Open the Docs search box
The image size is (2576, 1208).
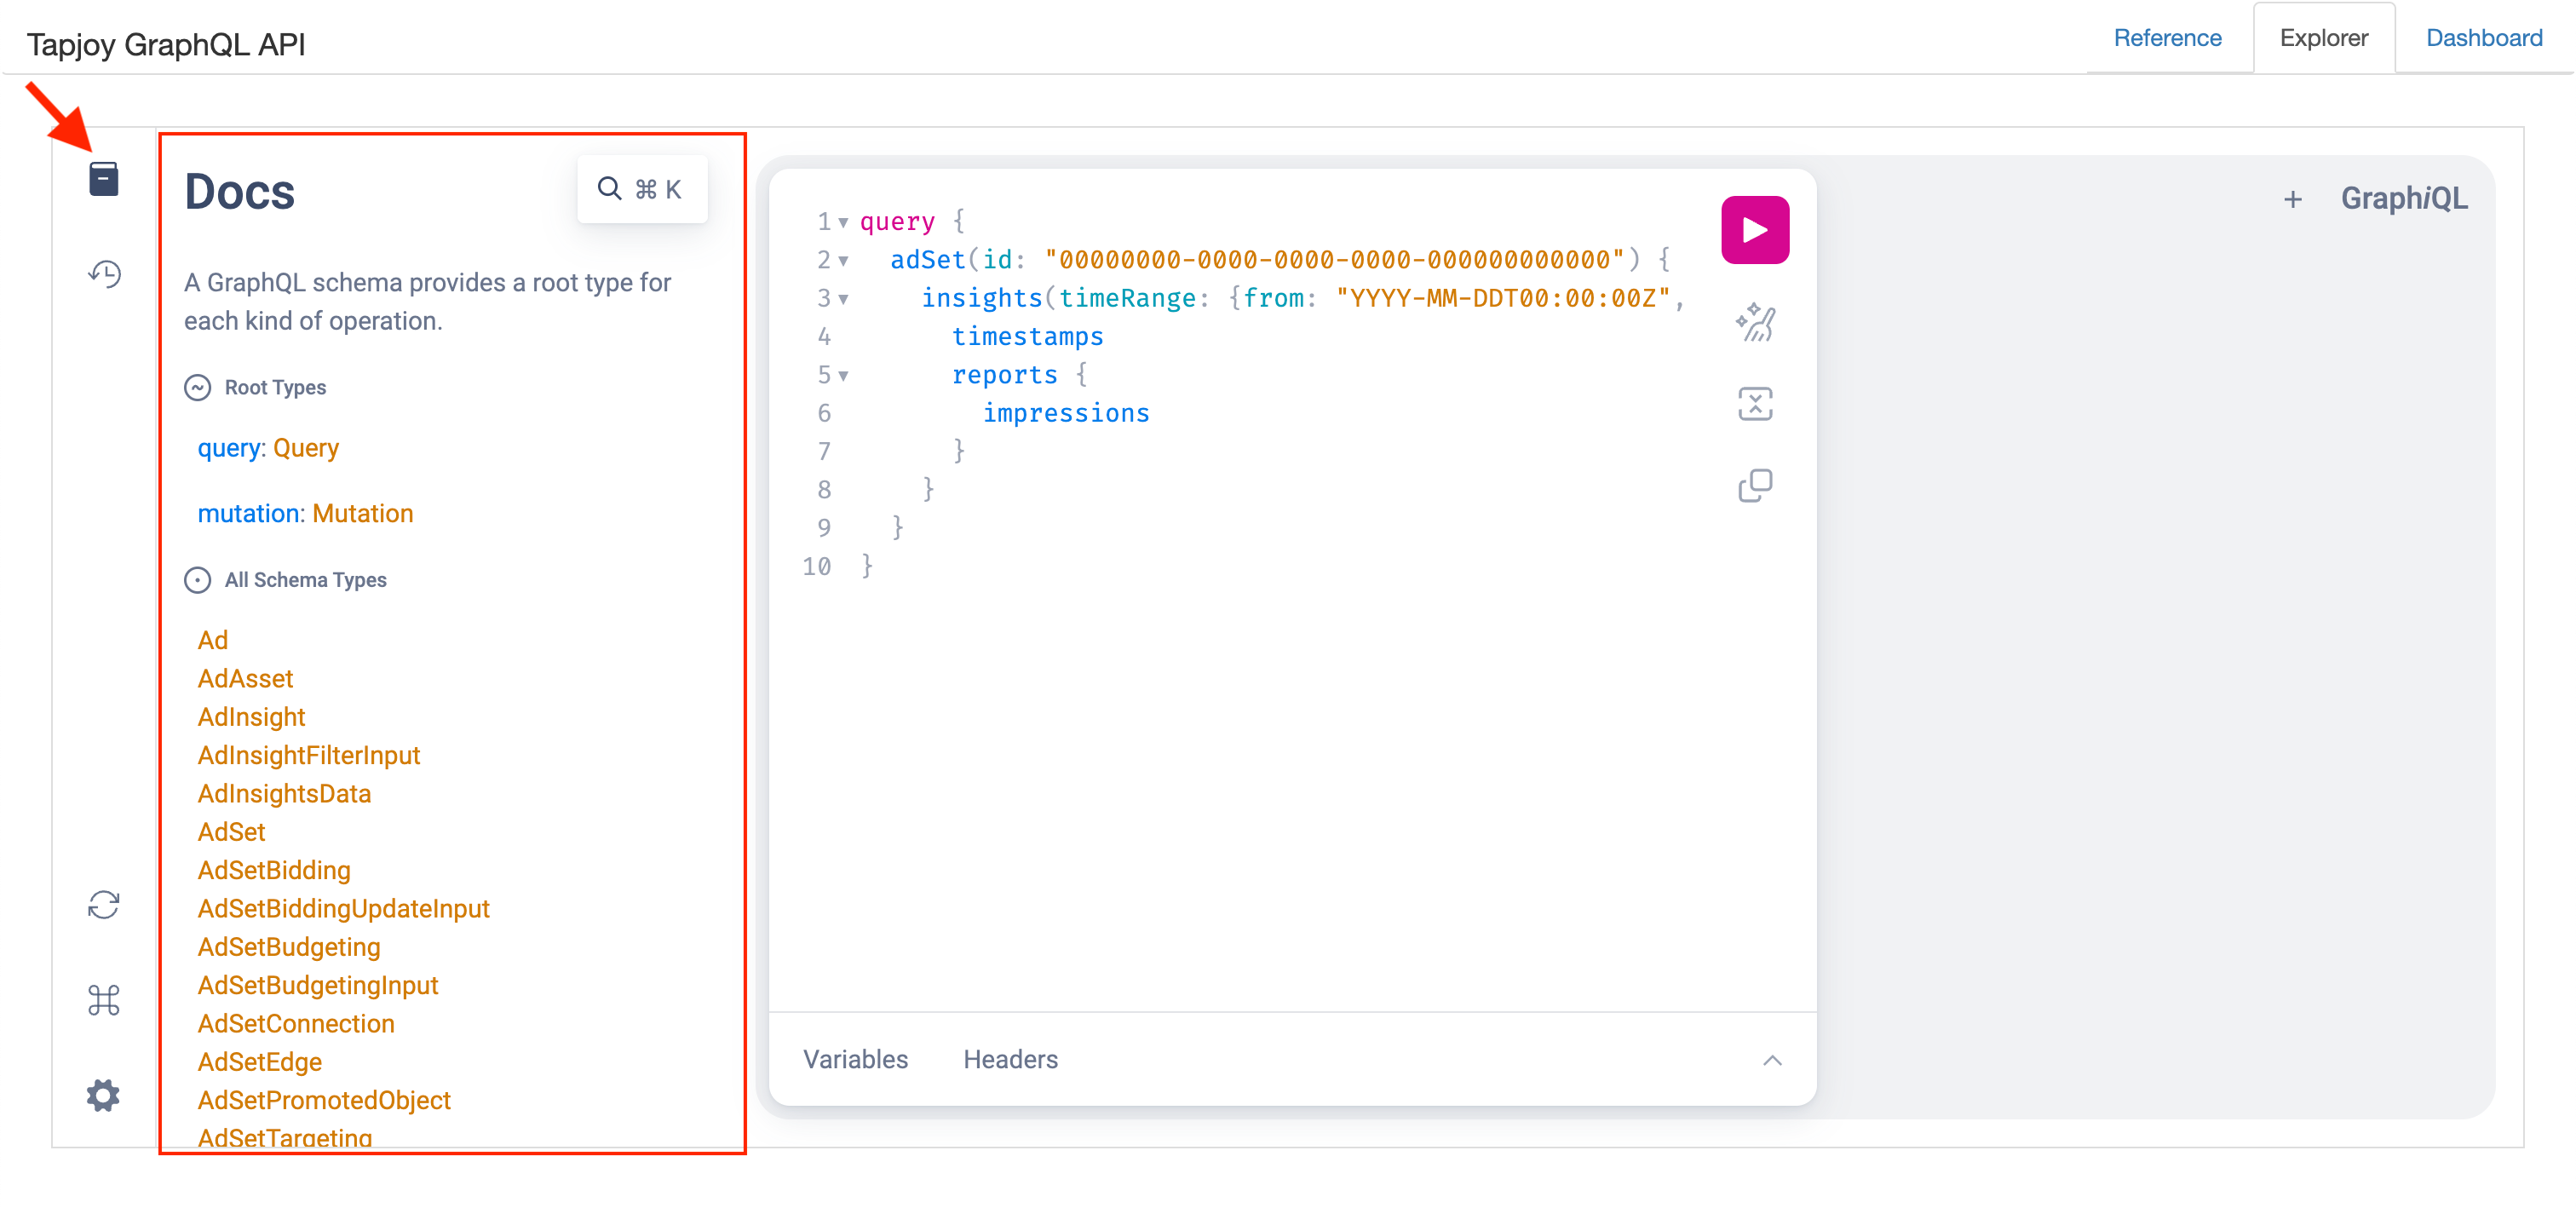[x=642, y=189]
